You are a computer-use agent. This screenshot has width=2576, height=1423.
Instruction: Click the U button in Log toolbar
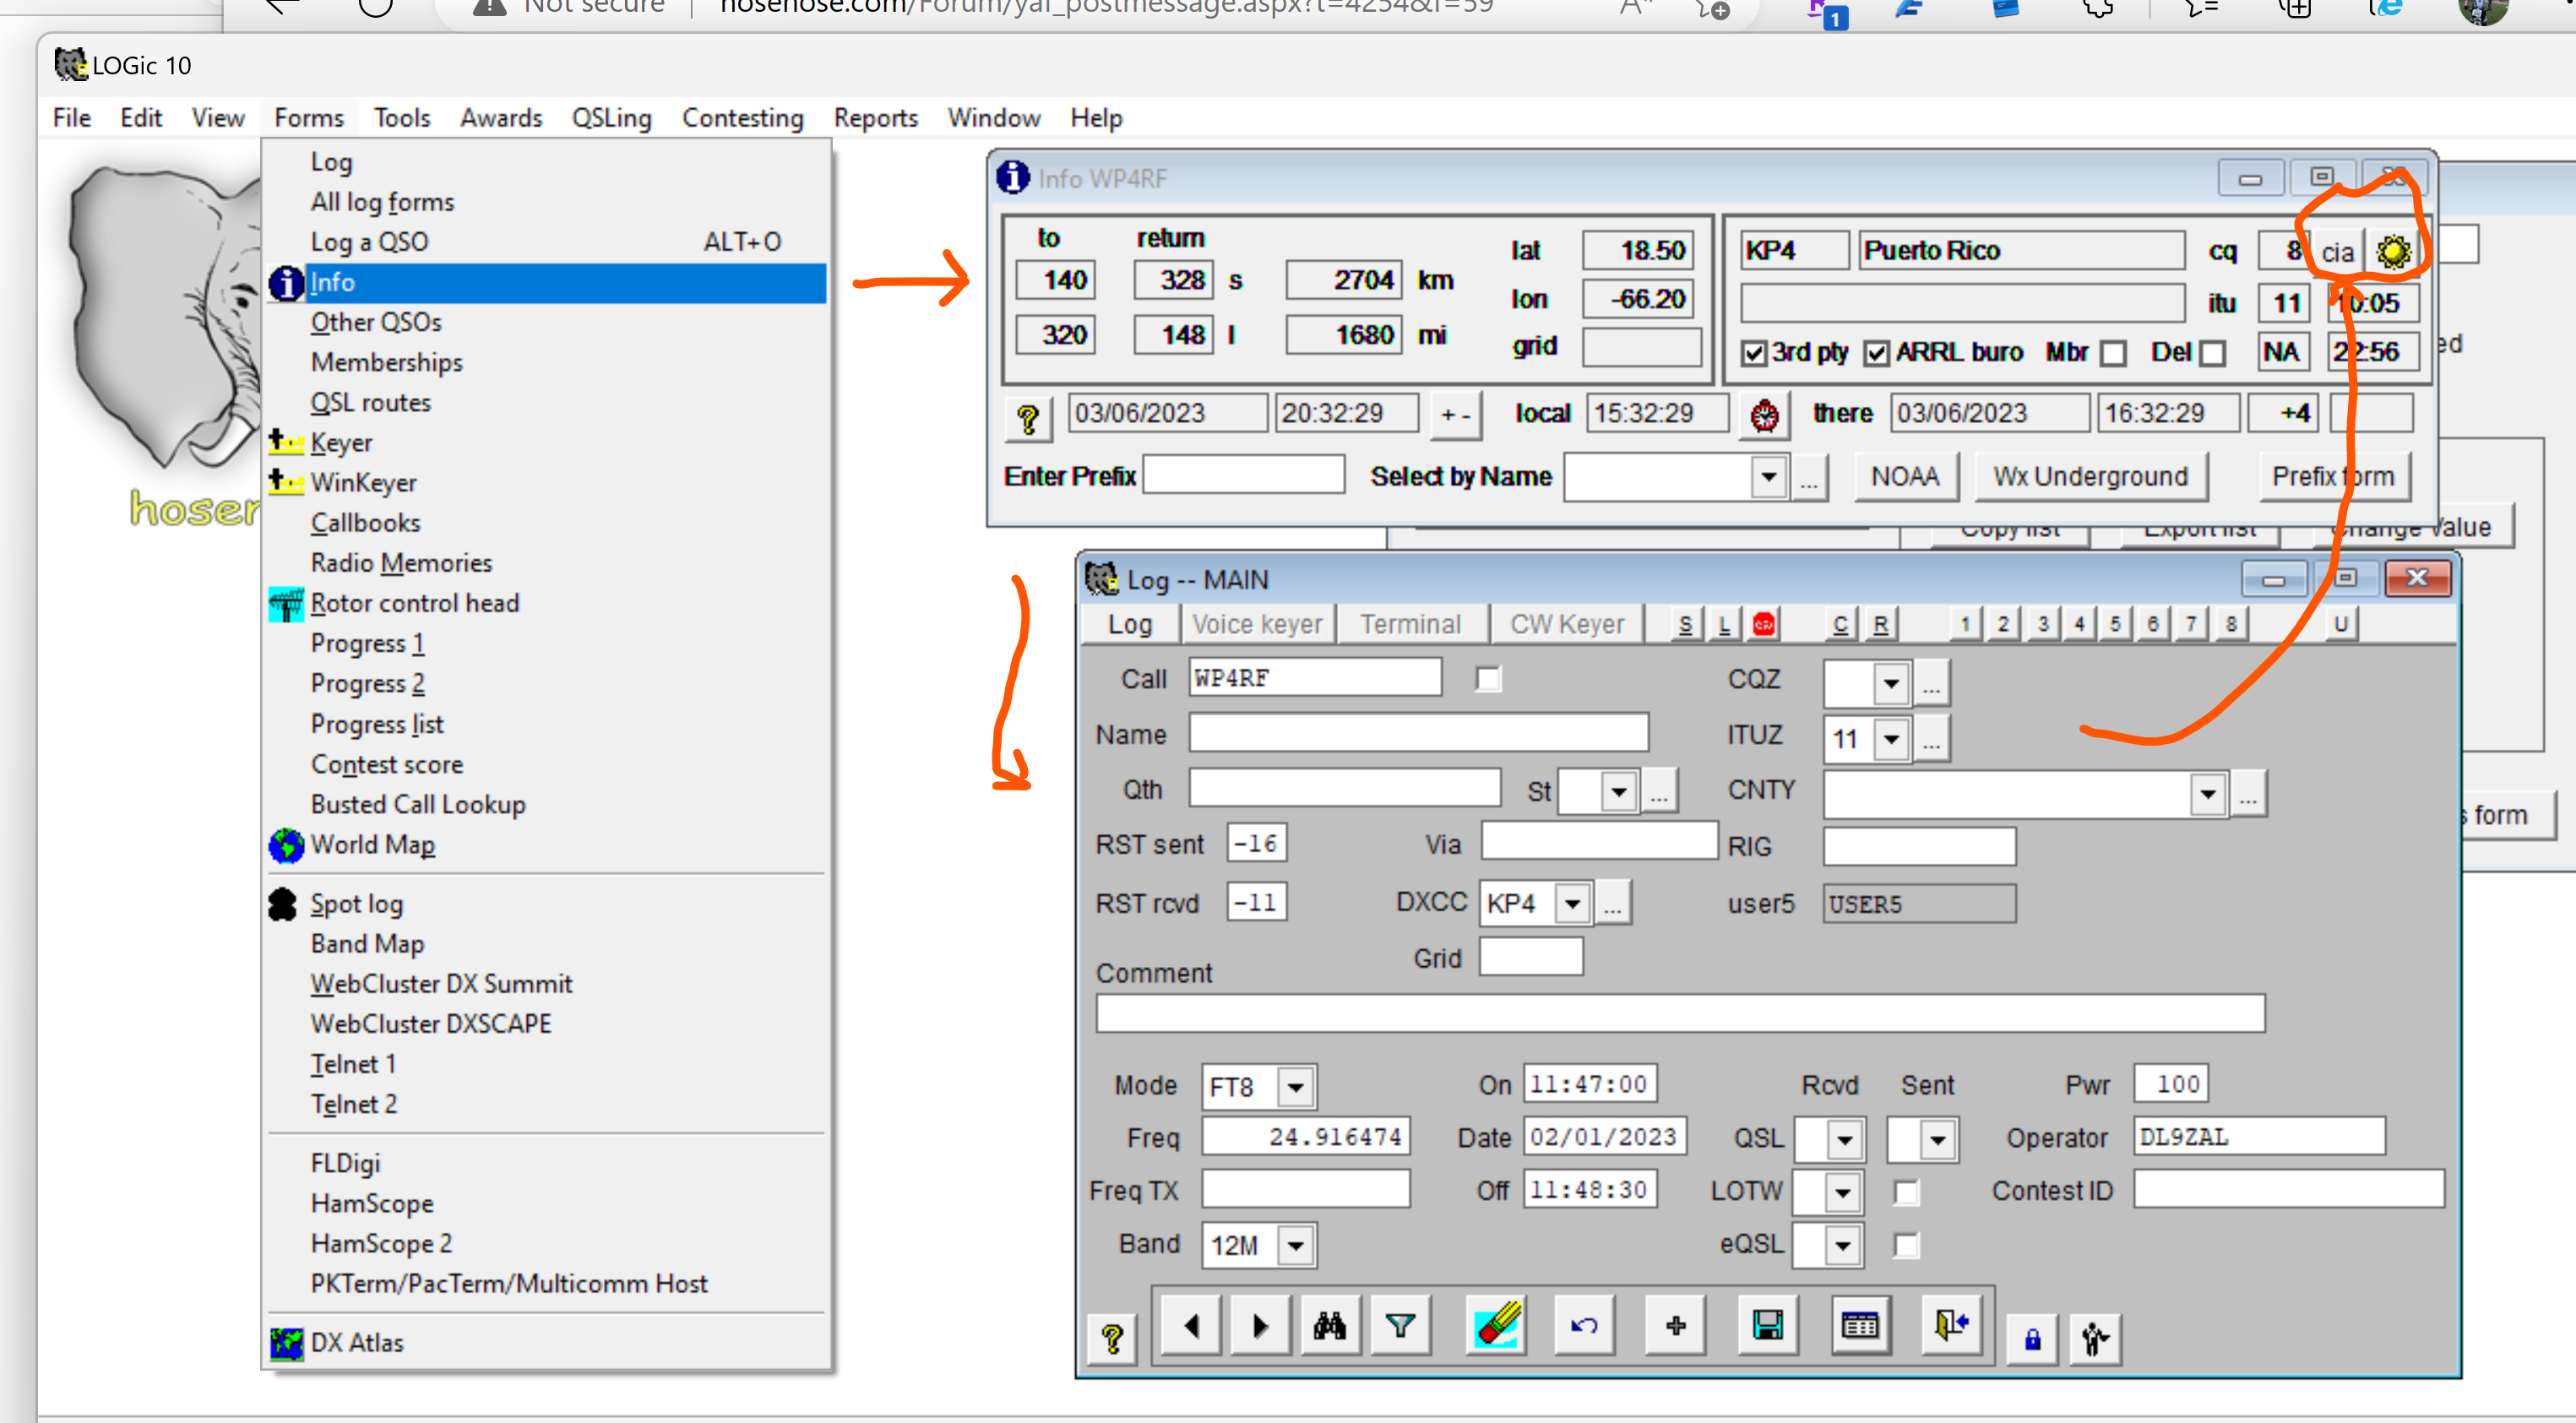(x=2340, y=625)
